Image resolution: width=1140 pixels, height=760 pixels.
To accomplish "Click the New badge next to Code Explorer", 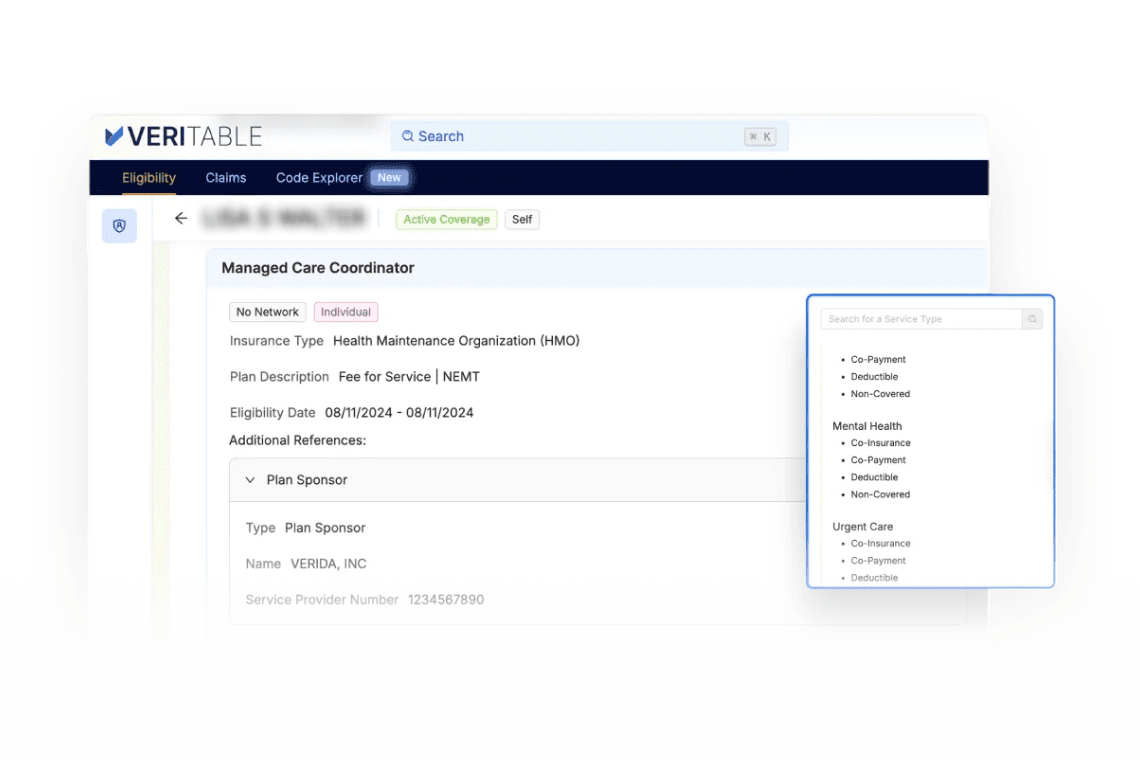I will tap(389, 177).
